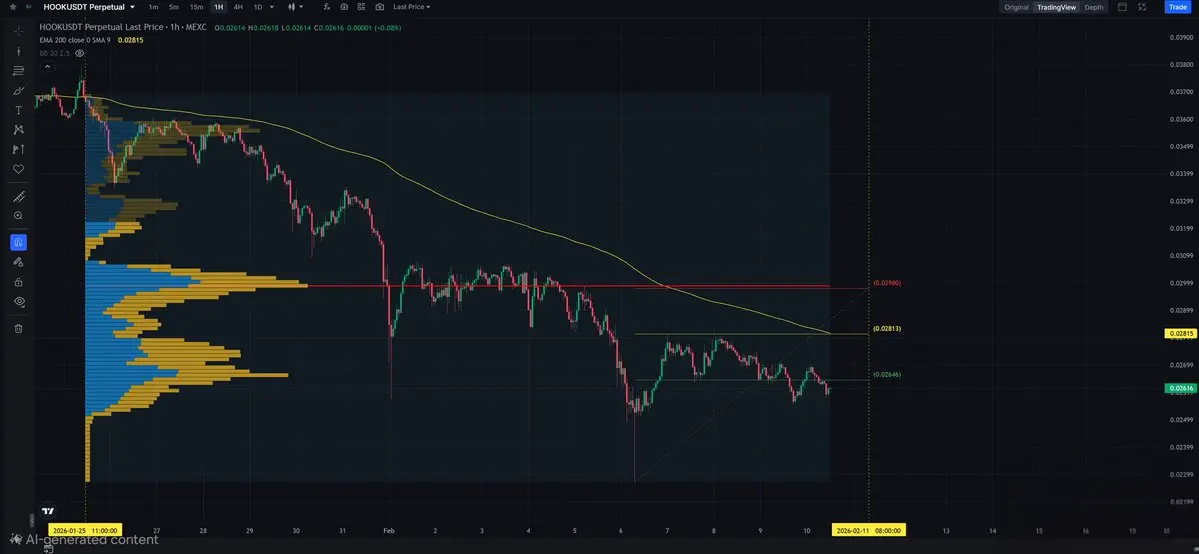
Task: Toggle hide all drawings eye icon
Action: click(19, 301)
